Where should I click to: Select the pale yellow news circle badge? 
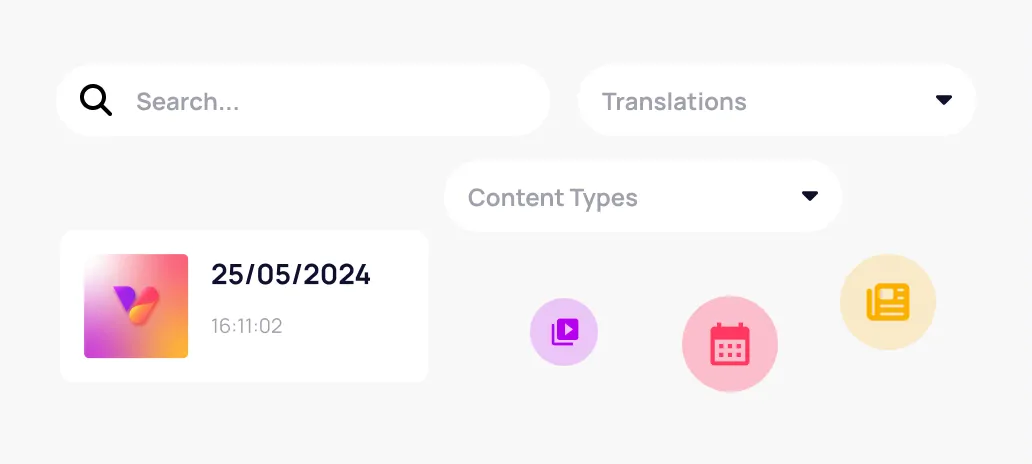pos(888,302)
